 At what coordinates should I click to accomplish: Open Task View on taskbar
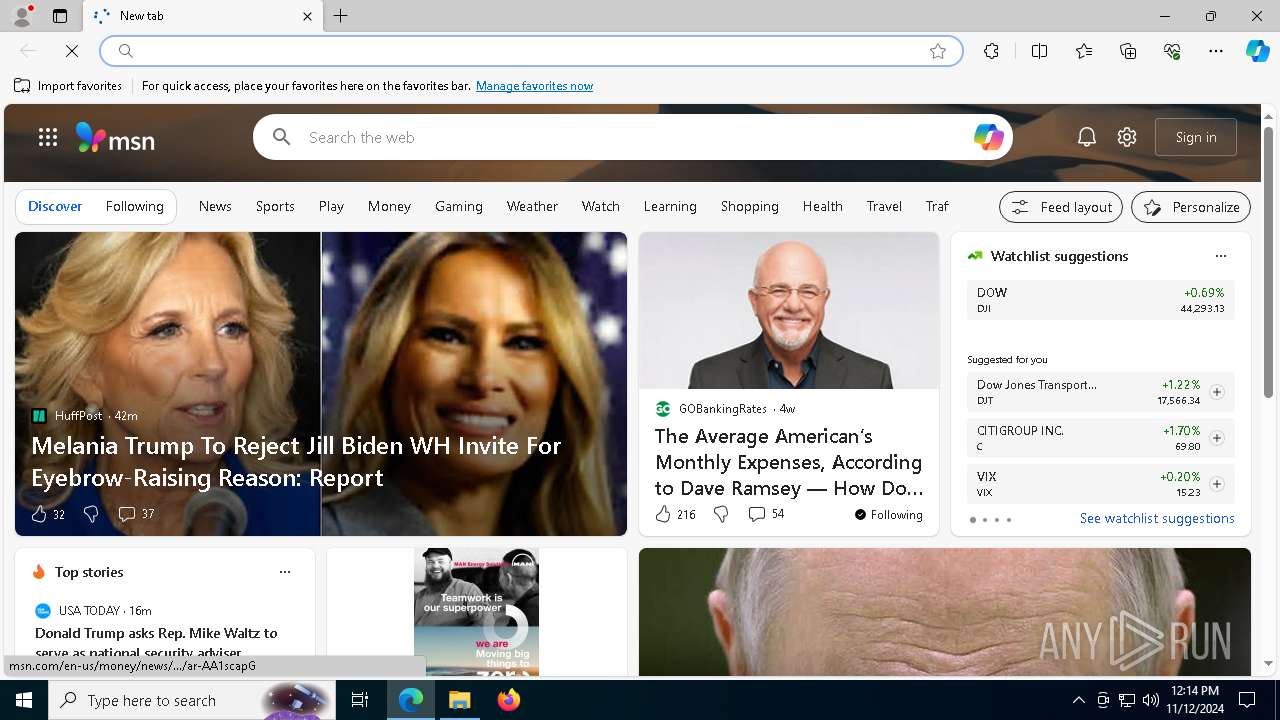click(360, 700)
